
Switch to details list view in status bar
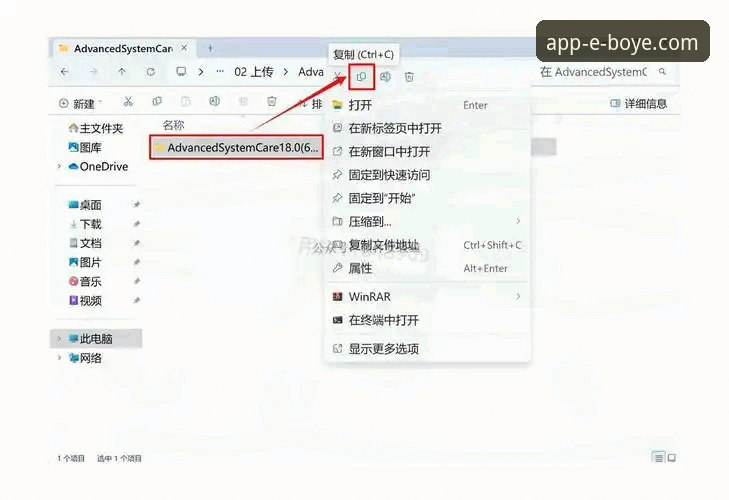(x=658, y=458)
